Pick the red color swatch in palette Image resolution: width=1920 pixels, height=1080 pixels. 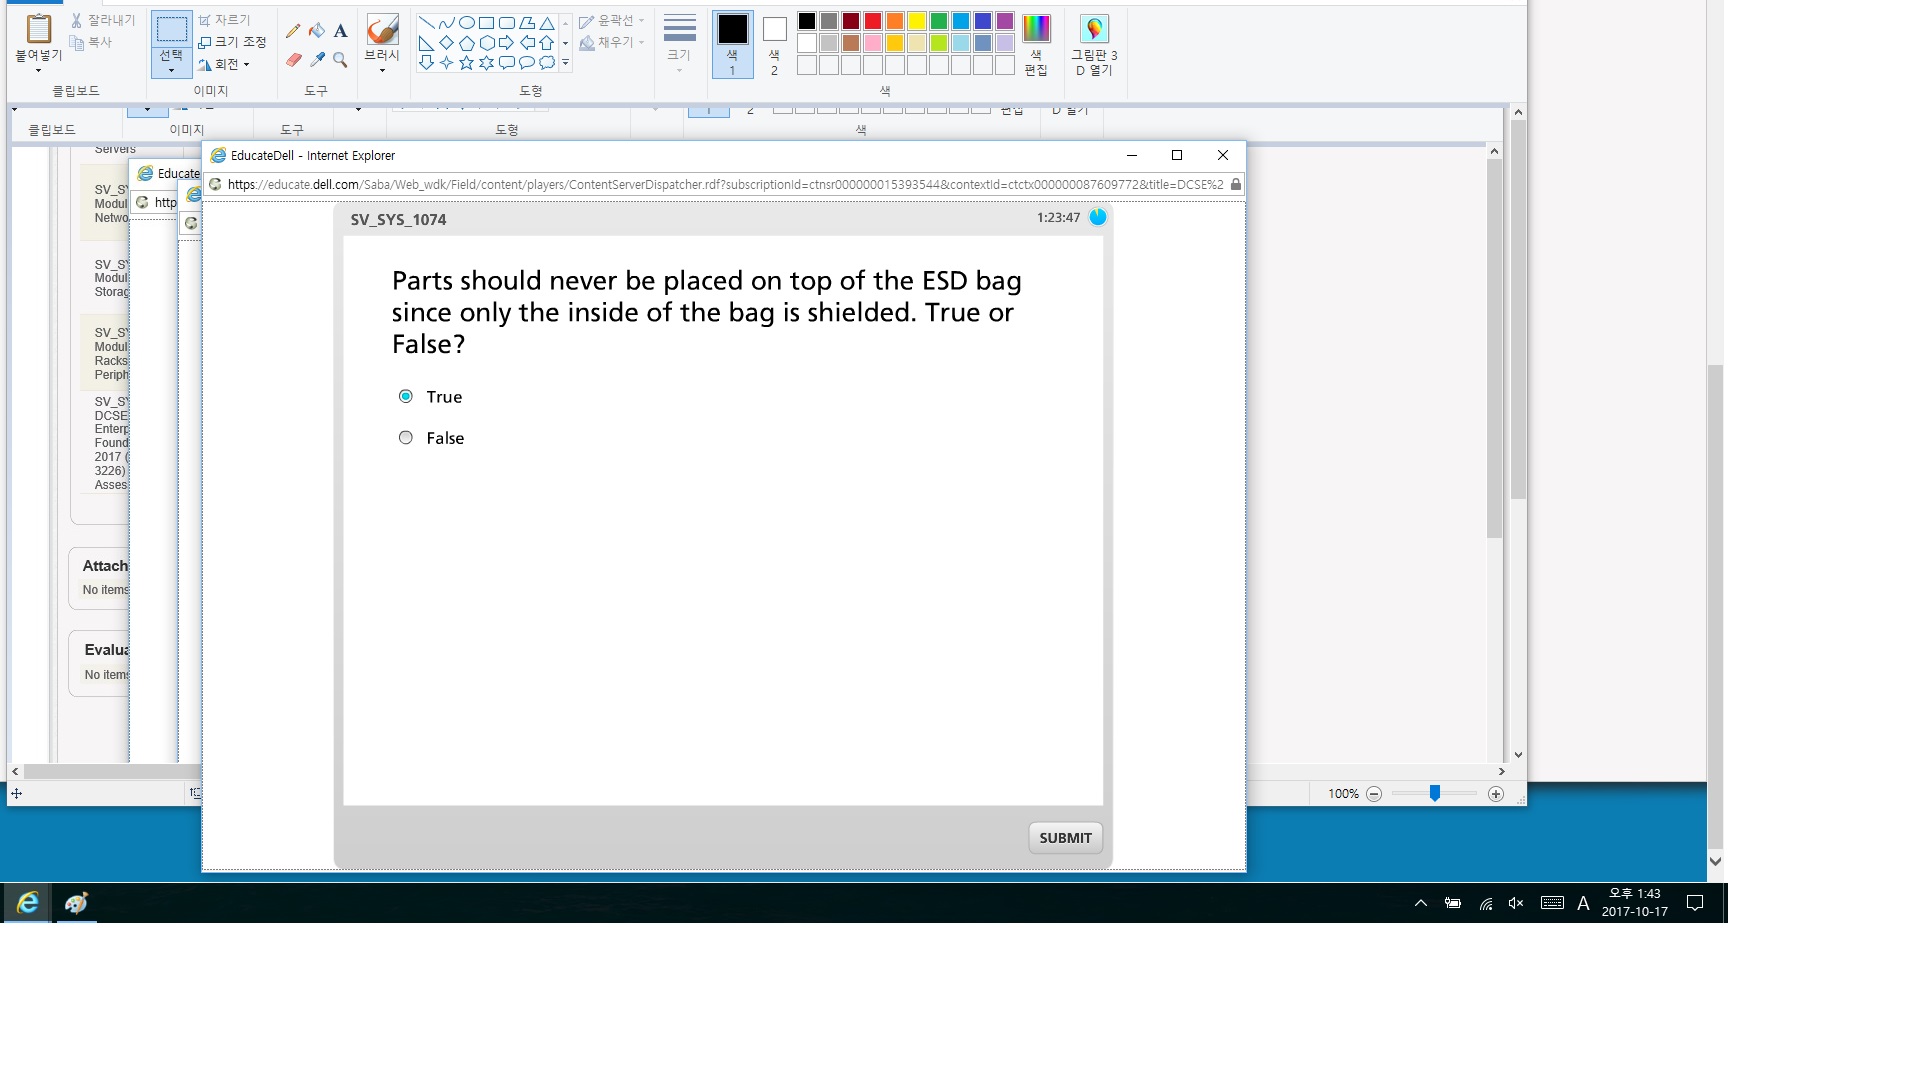point(873,21)
